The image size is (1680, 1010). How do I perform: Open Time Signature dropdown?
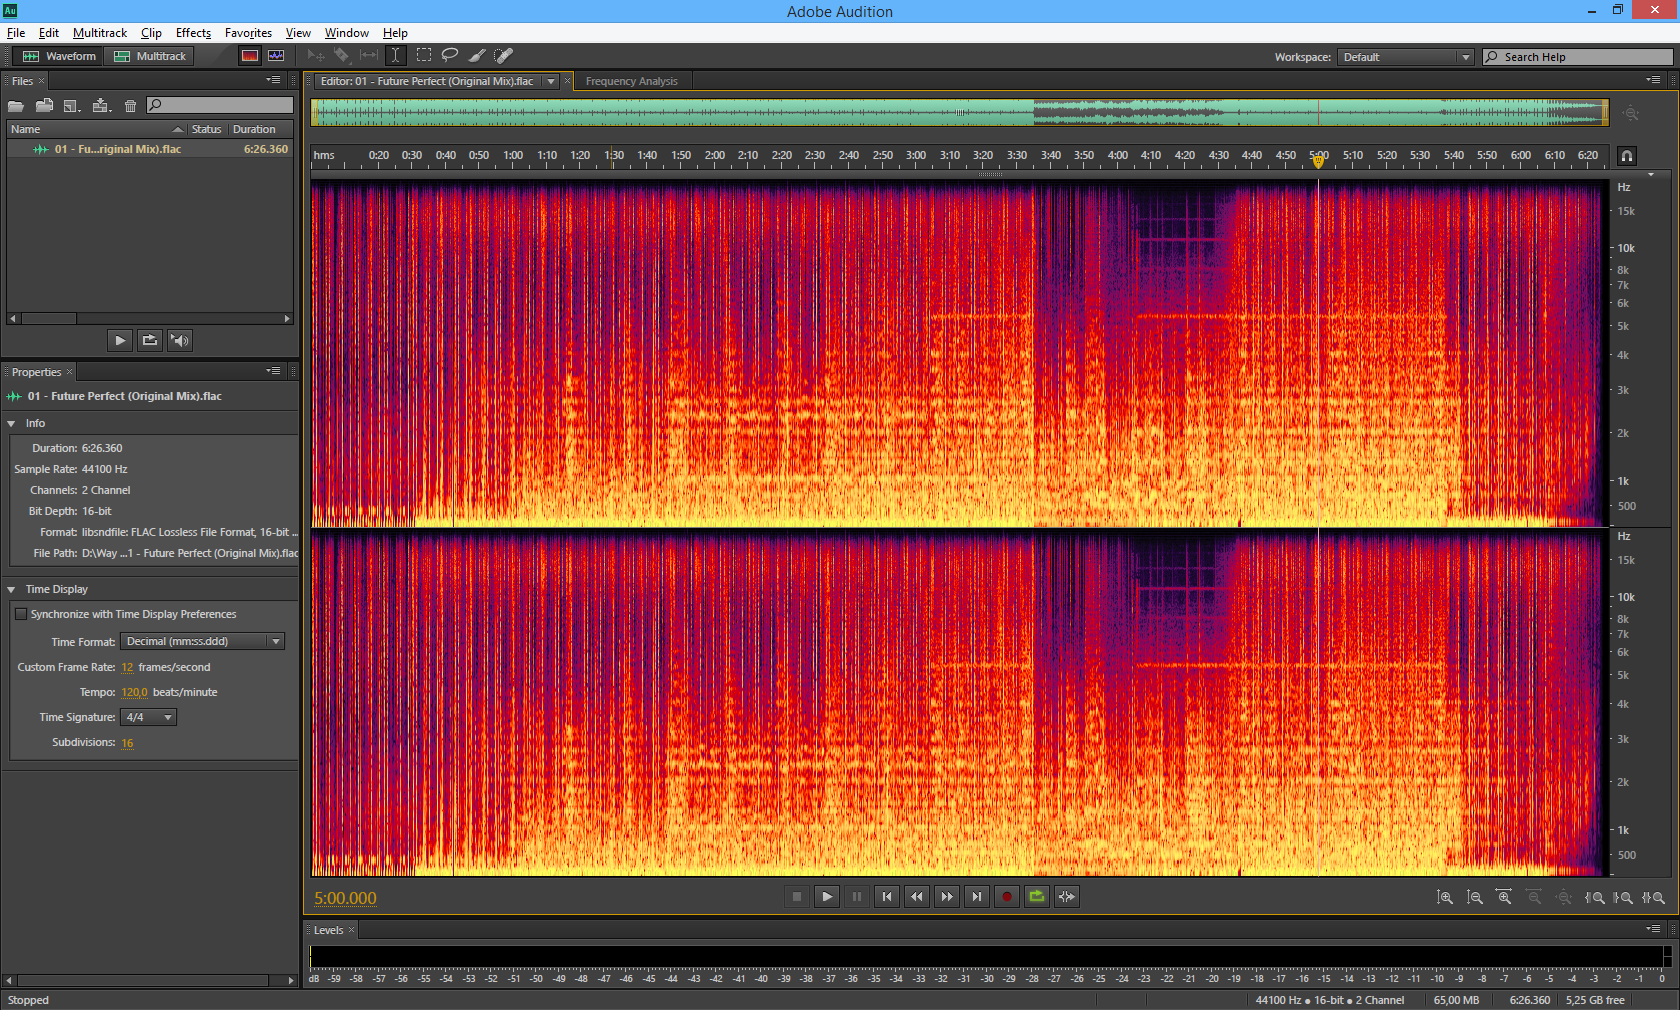[x=148, y=717]
